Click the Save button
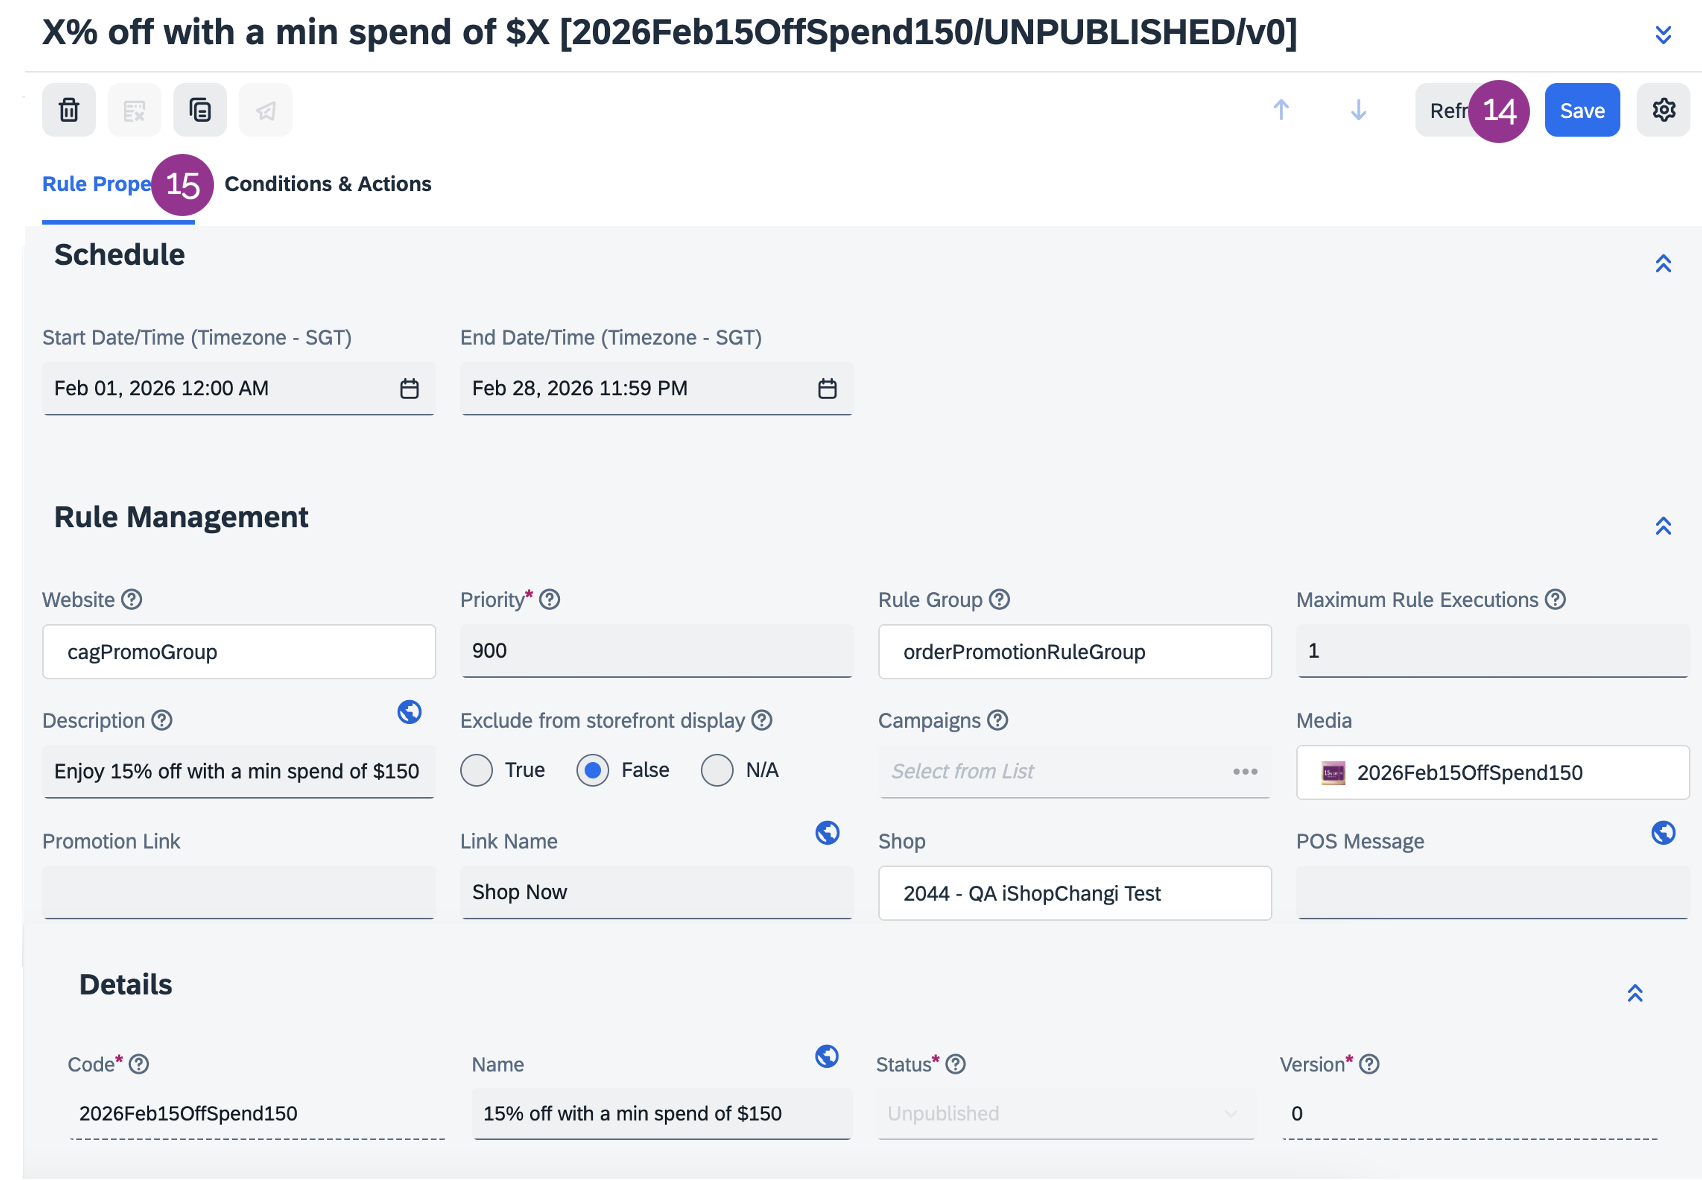The height and width of the screenshot is (1180, 1702). tap(1581, 110)
